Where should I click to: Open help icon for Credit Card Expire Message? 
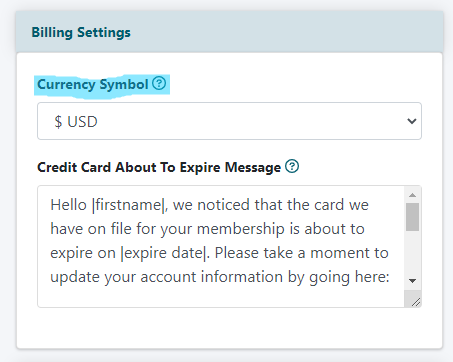pyautogui.click(x=292, y=166)
